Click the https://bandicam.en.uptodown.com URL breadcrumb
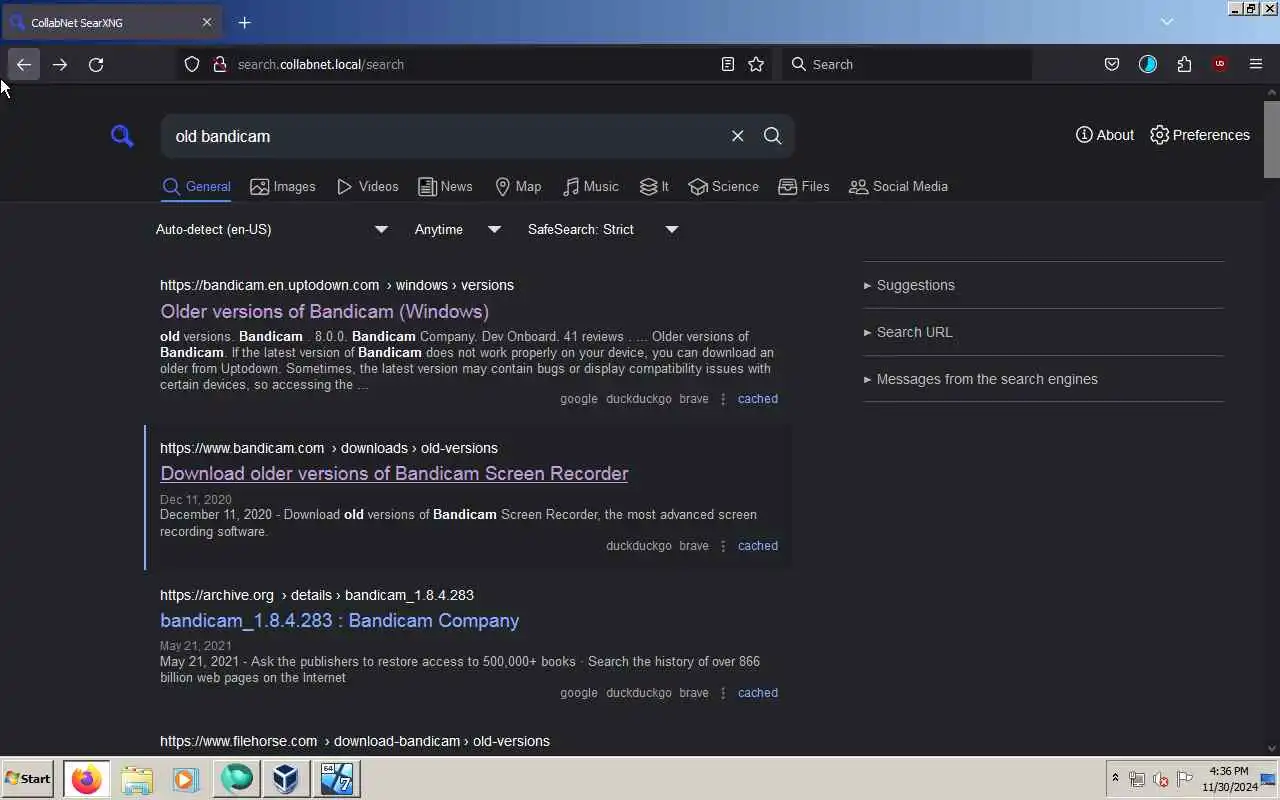1280x800 pixels. (x=269, y=285)
